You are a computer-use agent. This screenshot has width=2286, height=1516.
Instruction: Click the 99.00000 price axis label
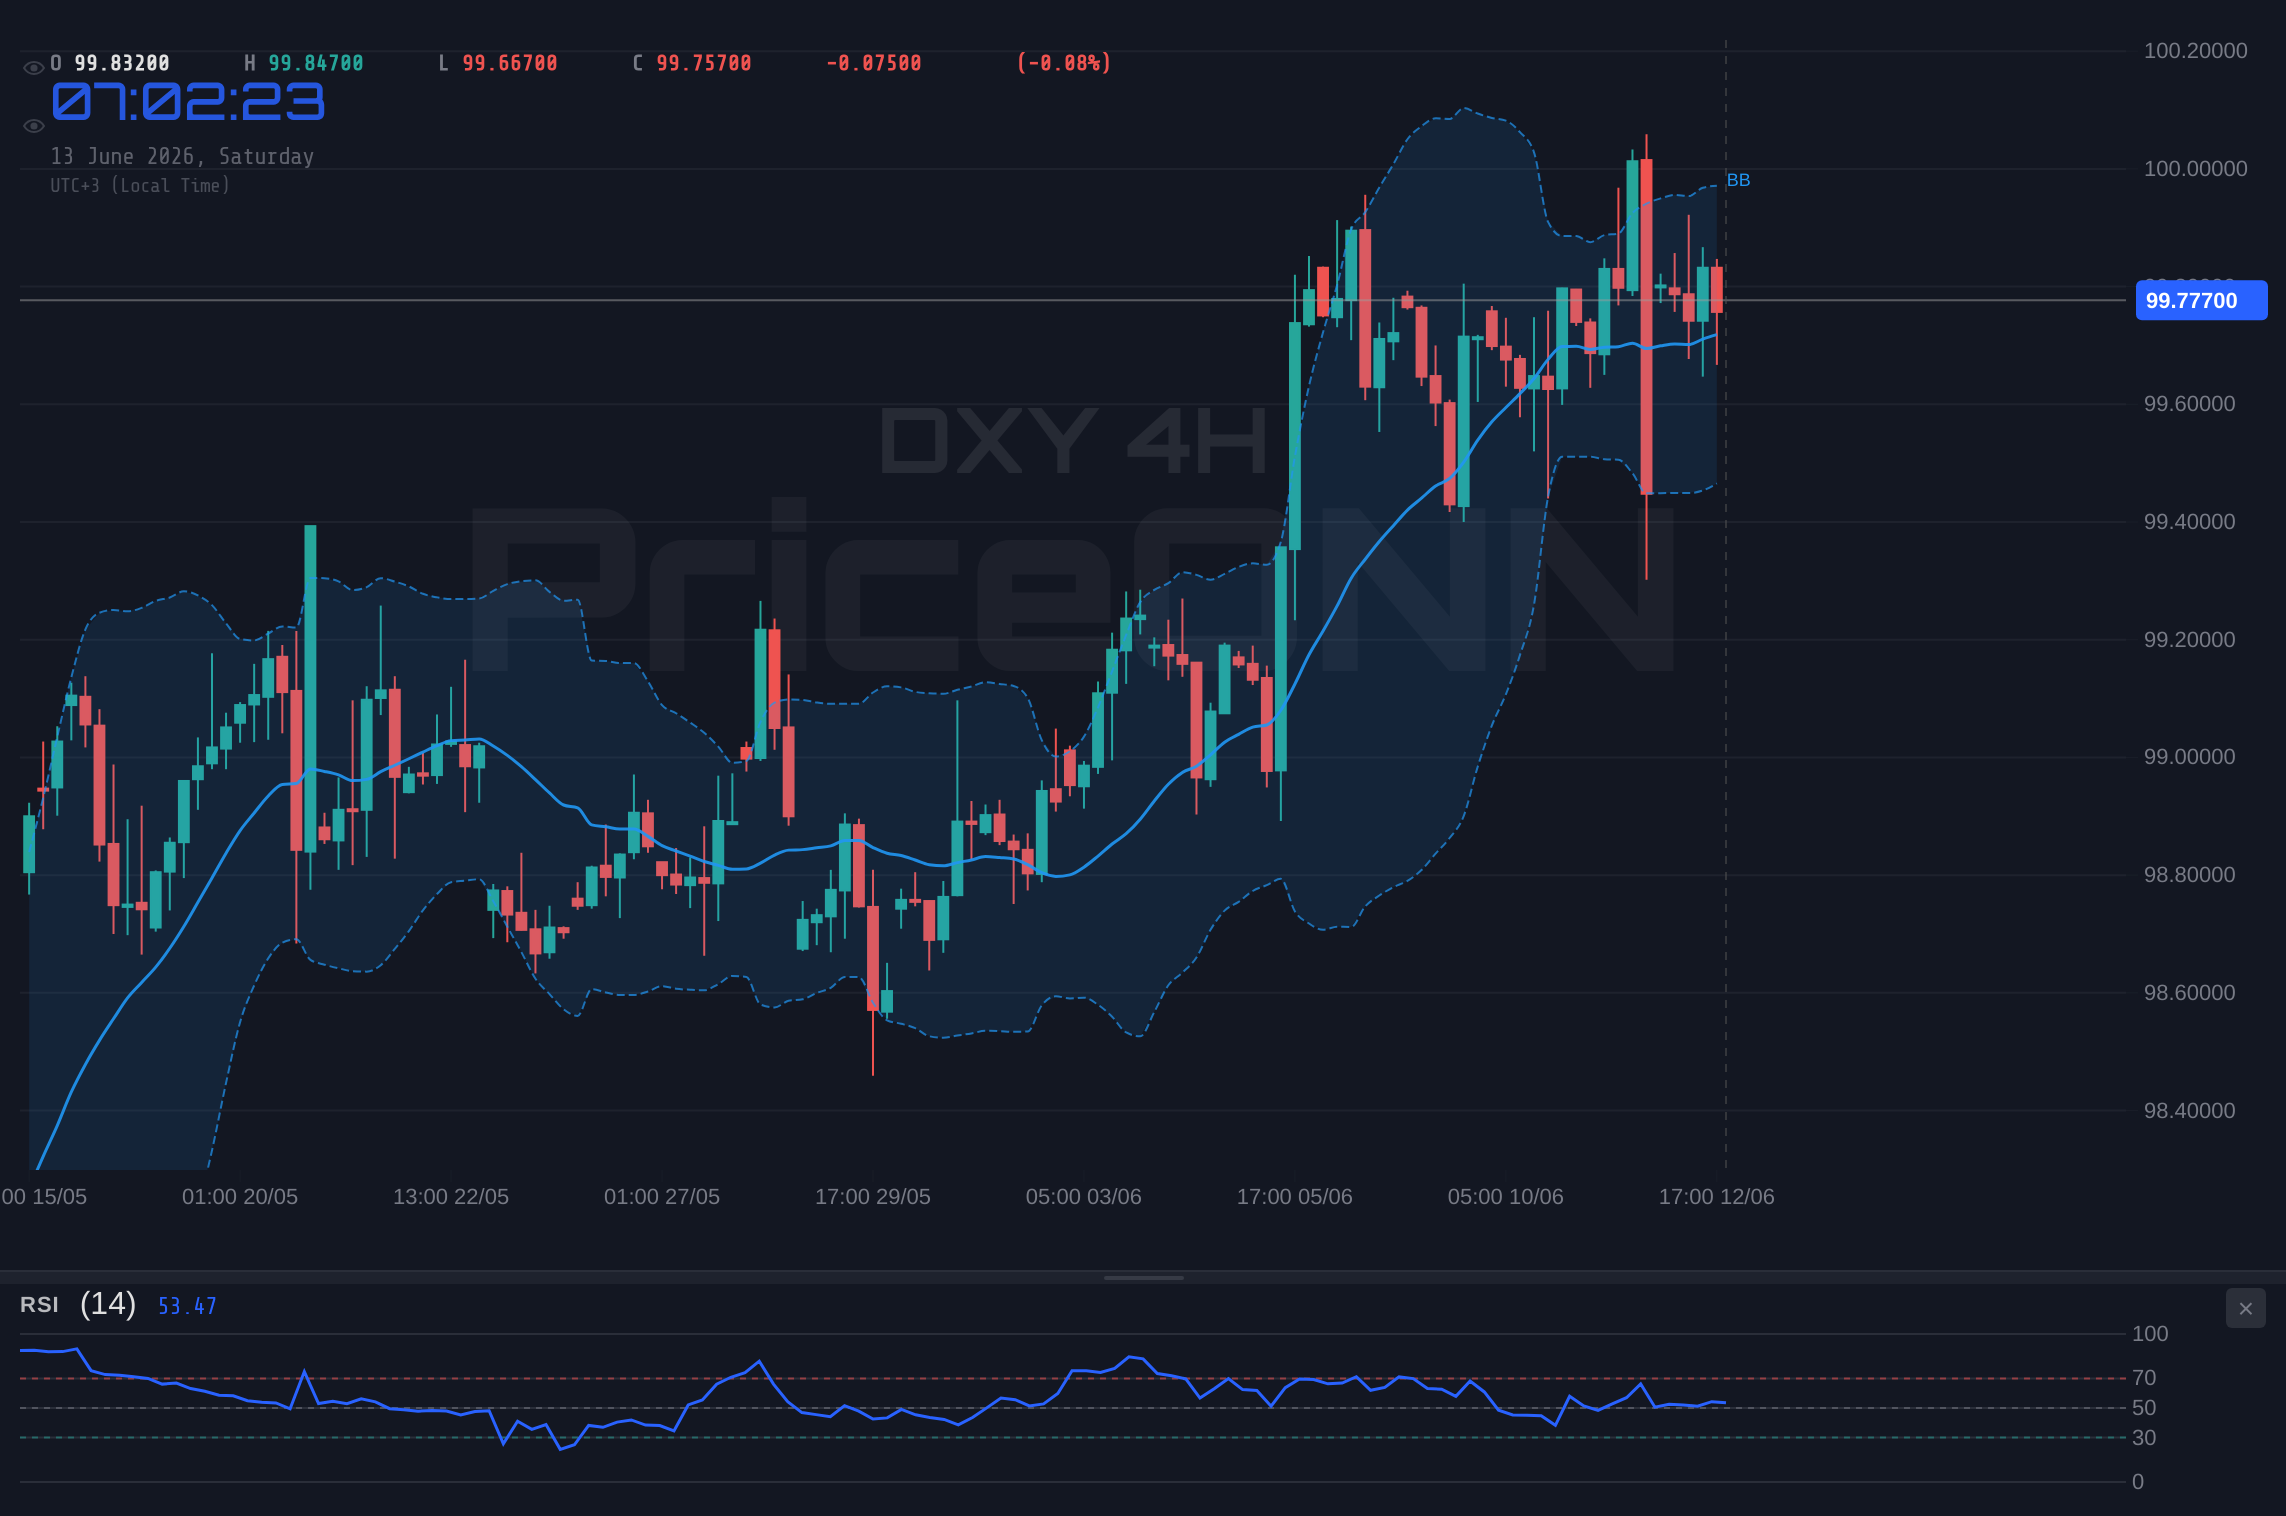[x=2189, y=757]
